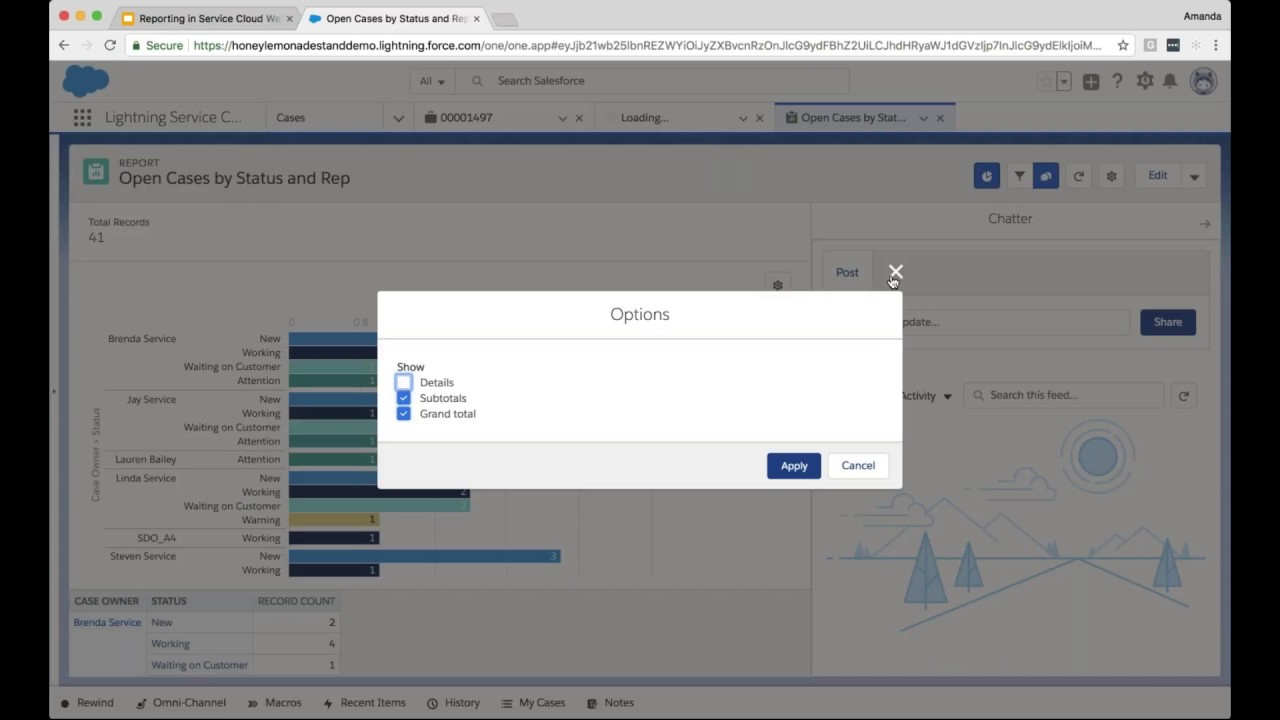Open the Loading tab dropdown arrow
1280x720 pixels.
[742, 118]
